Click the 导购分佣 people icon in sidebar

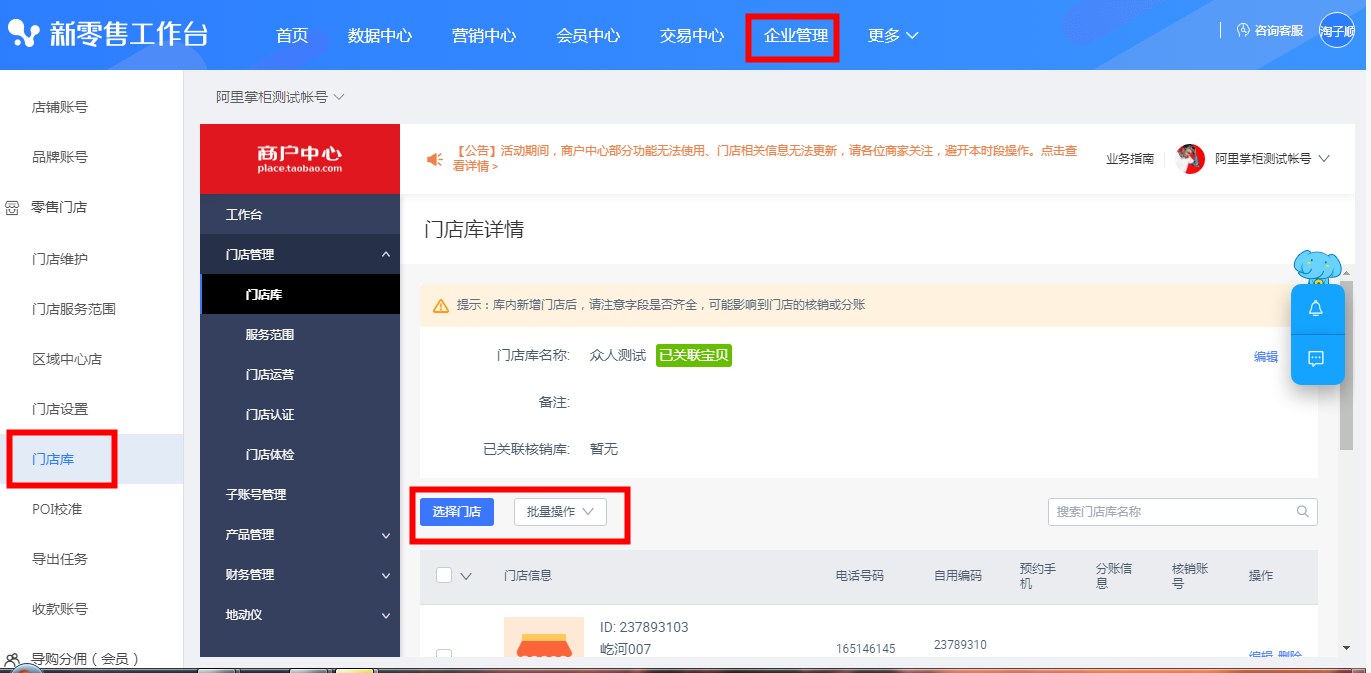point(12,660)
